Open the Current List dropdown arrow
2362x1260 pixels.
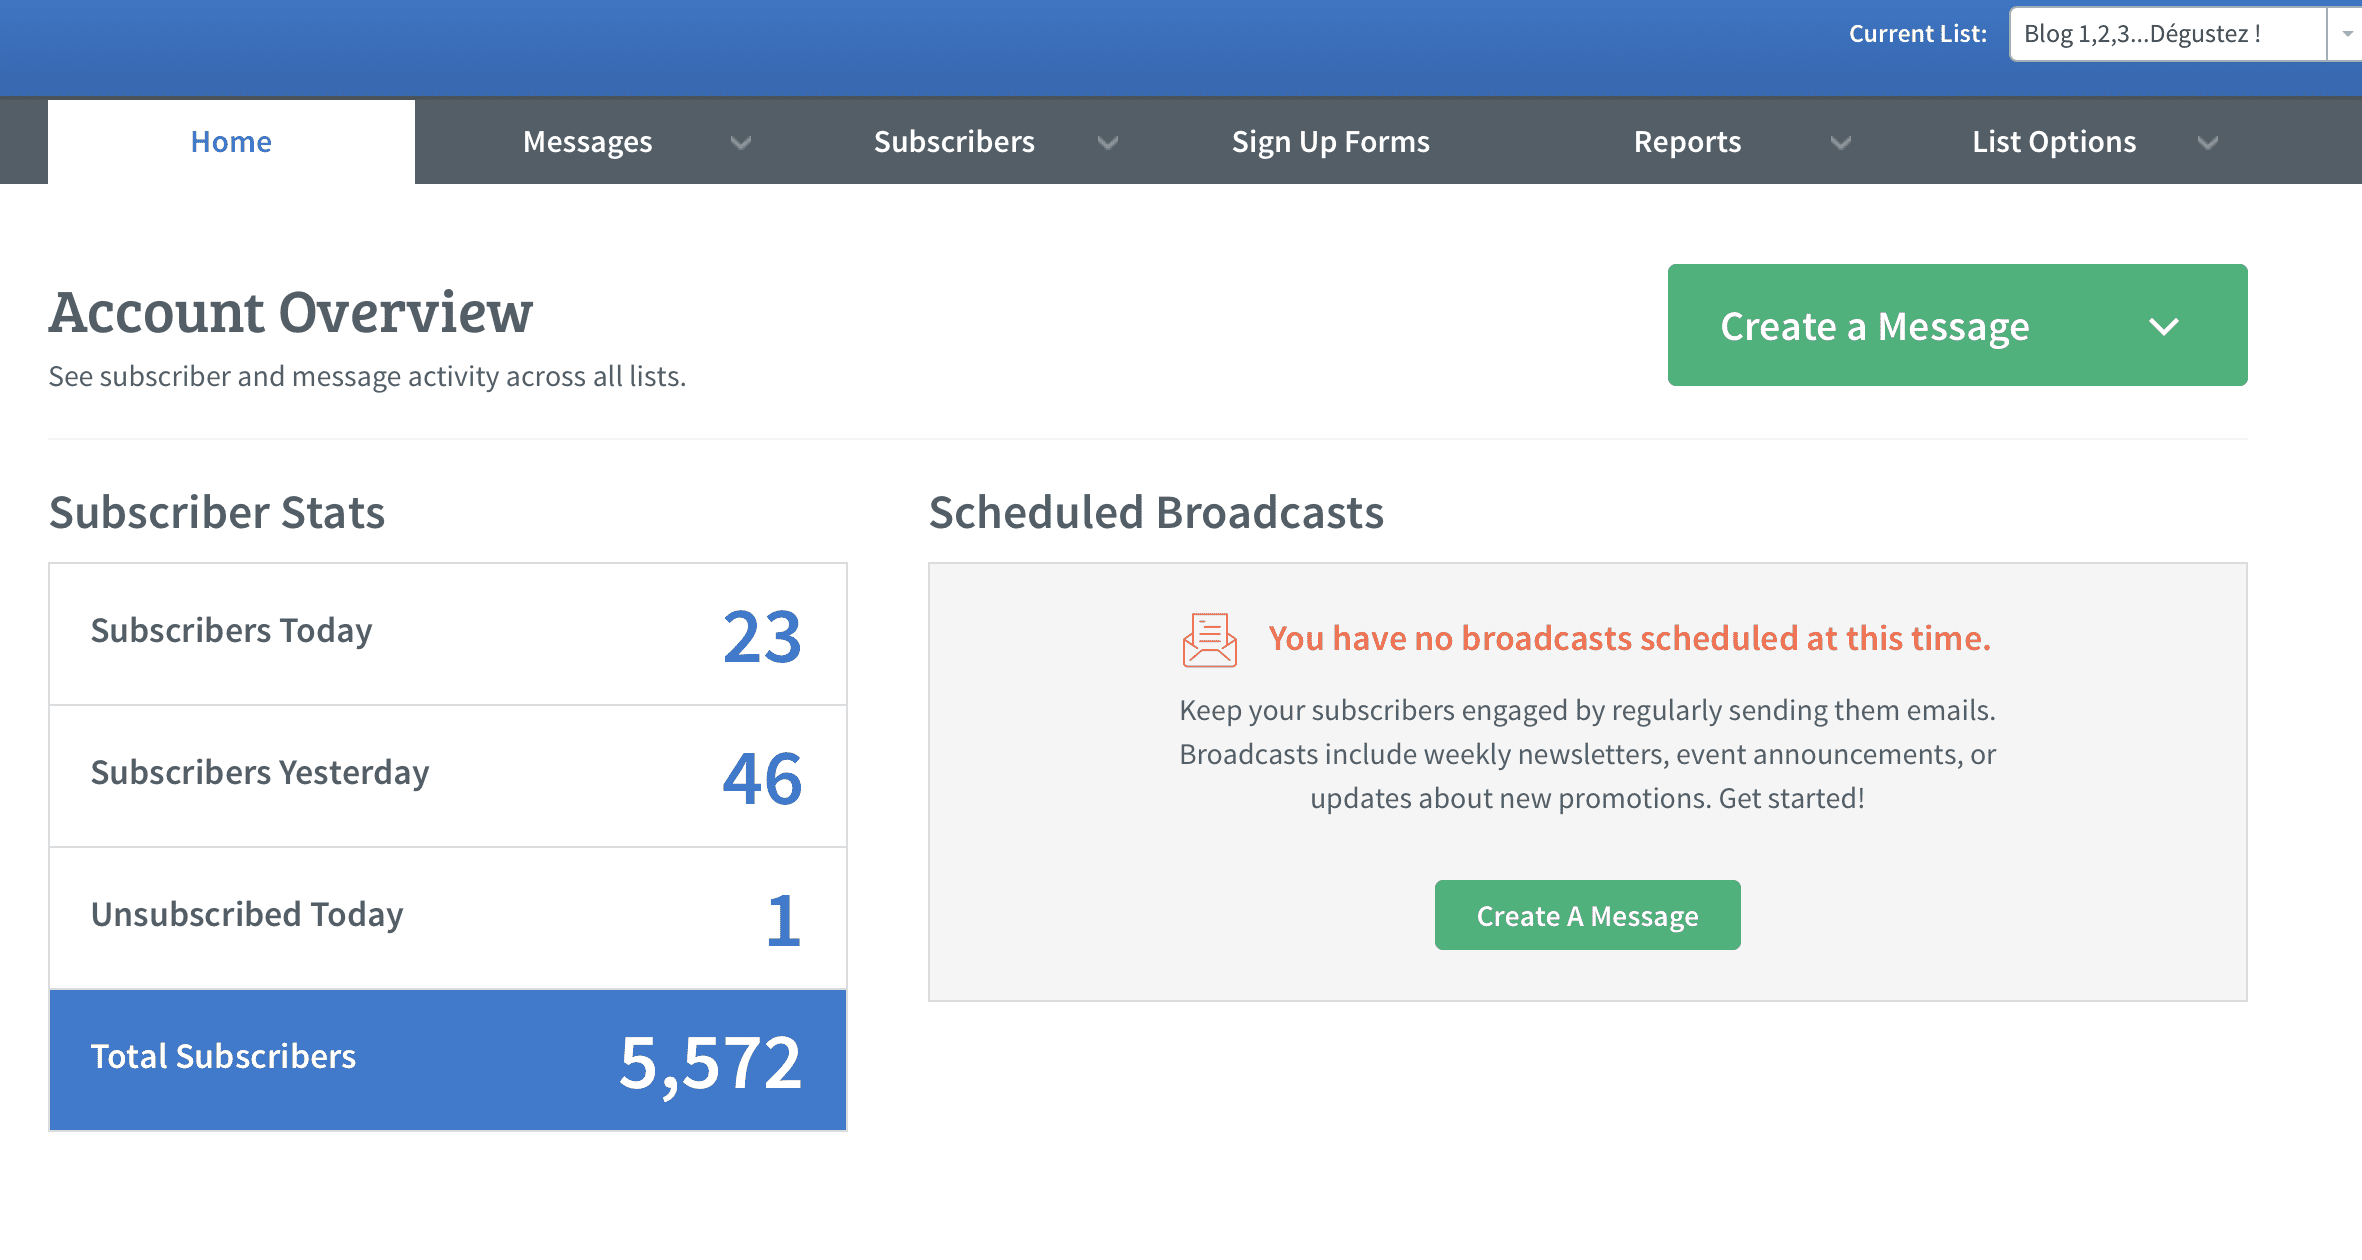(2346, 34)
